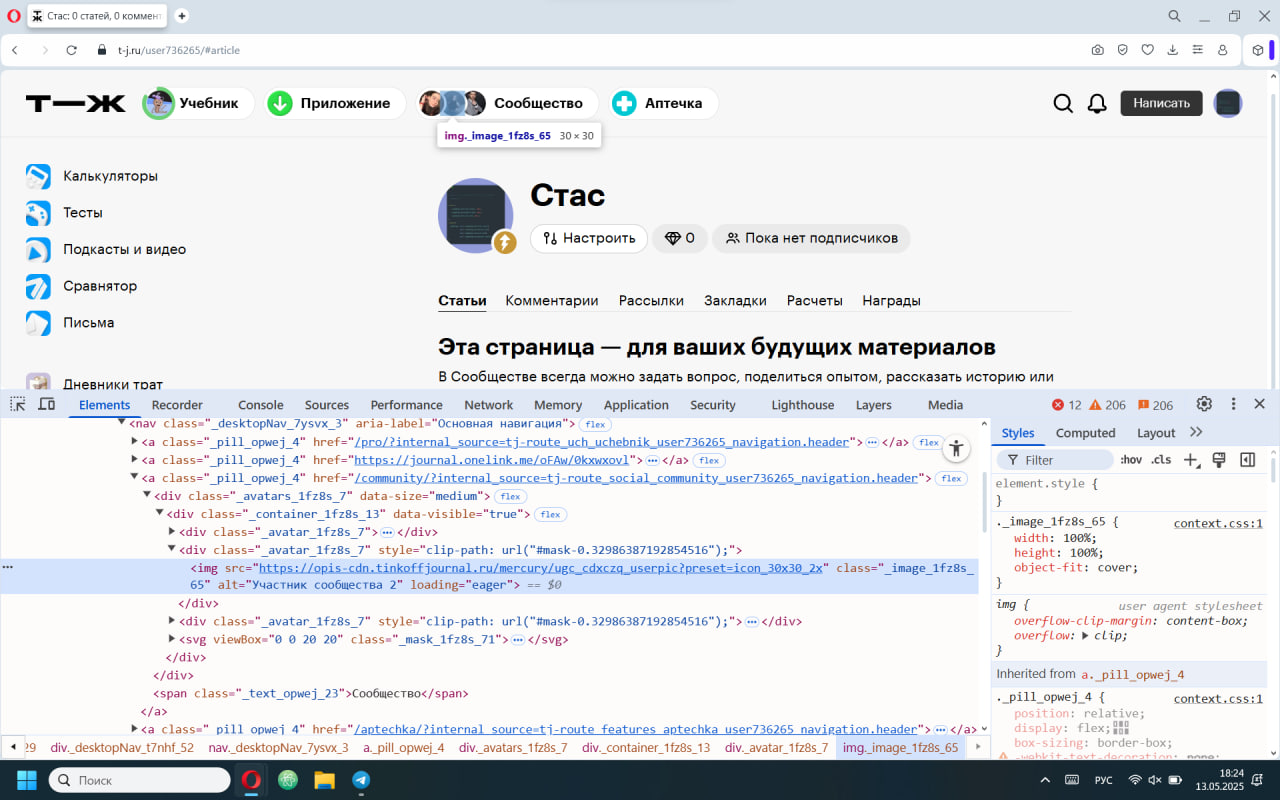
Task: Open notifications via the bell icon
Action: pyautogui.click(x=1097, y=103)
